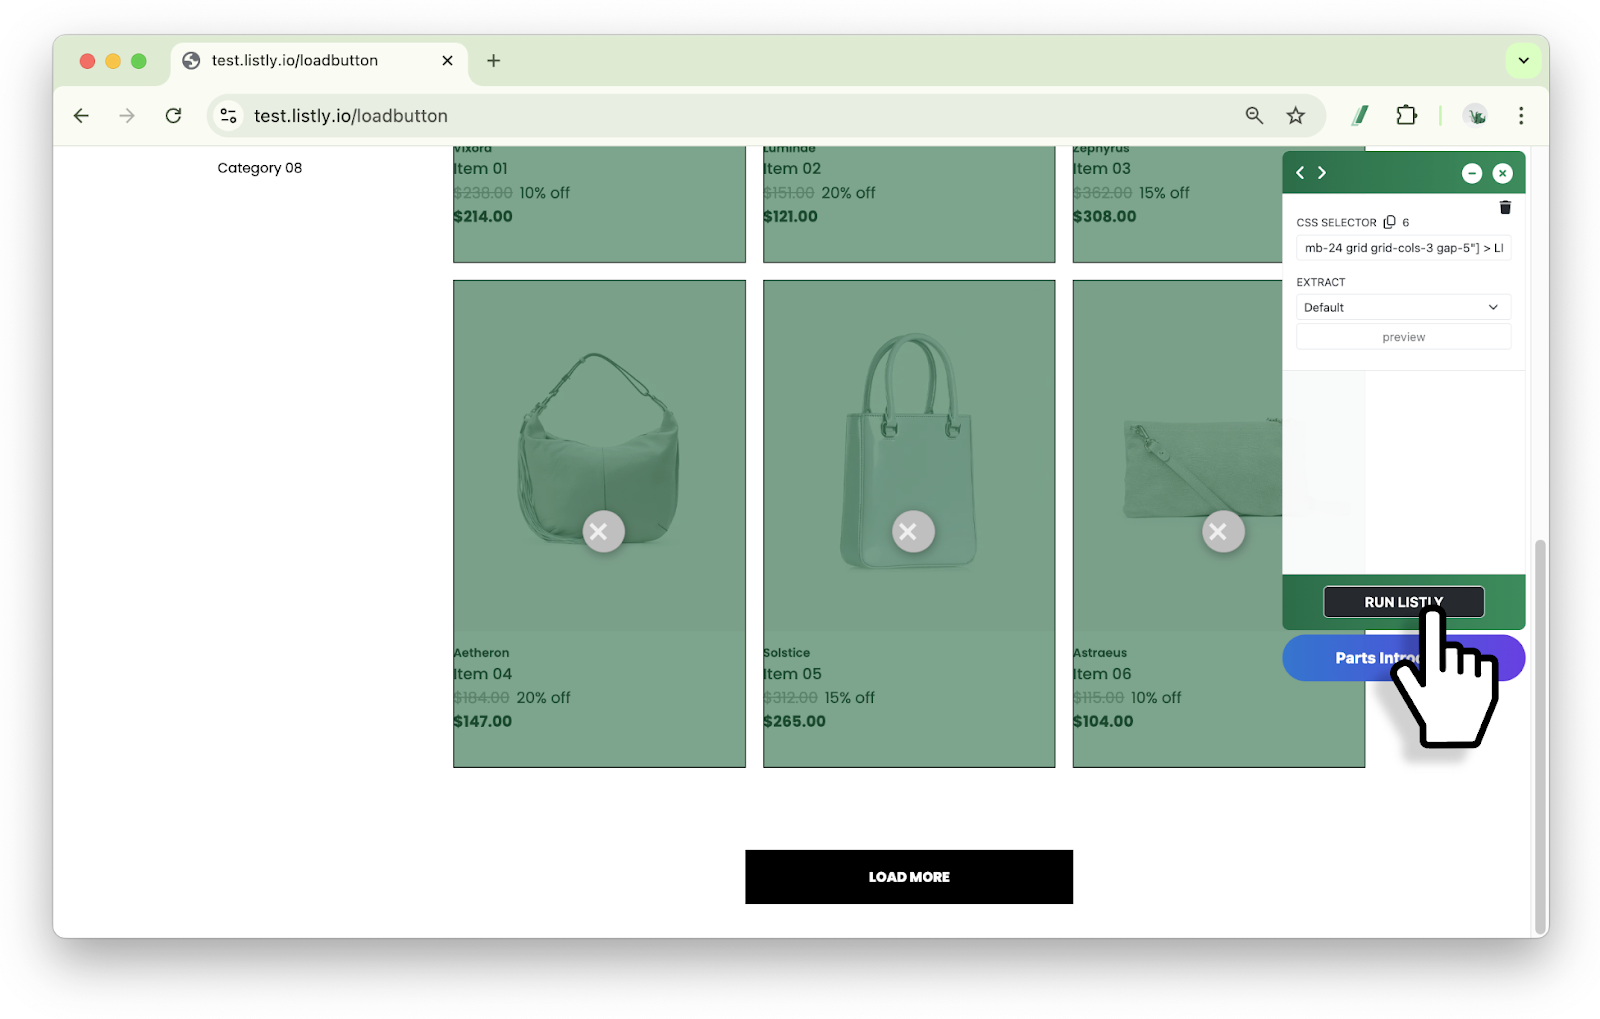Viewport: 1600px width, 1019px height.
Task: Click the Listly extension icon in toolbar
Action: coord(1360,116)
